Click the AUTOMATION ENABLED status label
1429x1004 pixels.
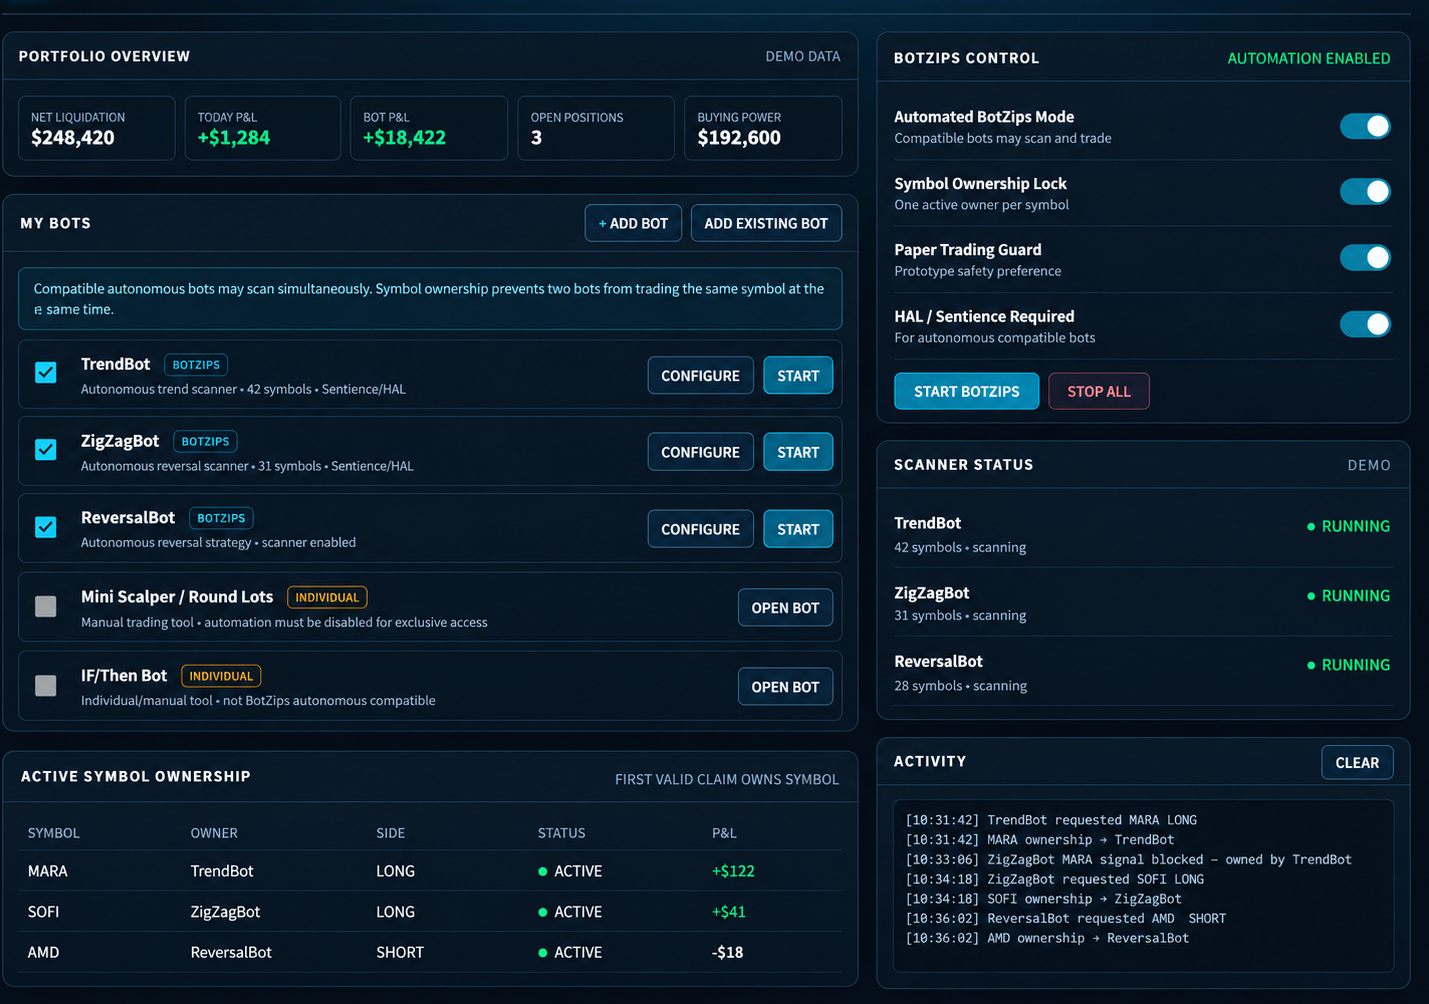[x=1308, y=58]
